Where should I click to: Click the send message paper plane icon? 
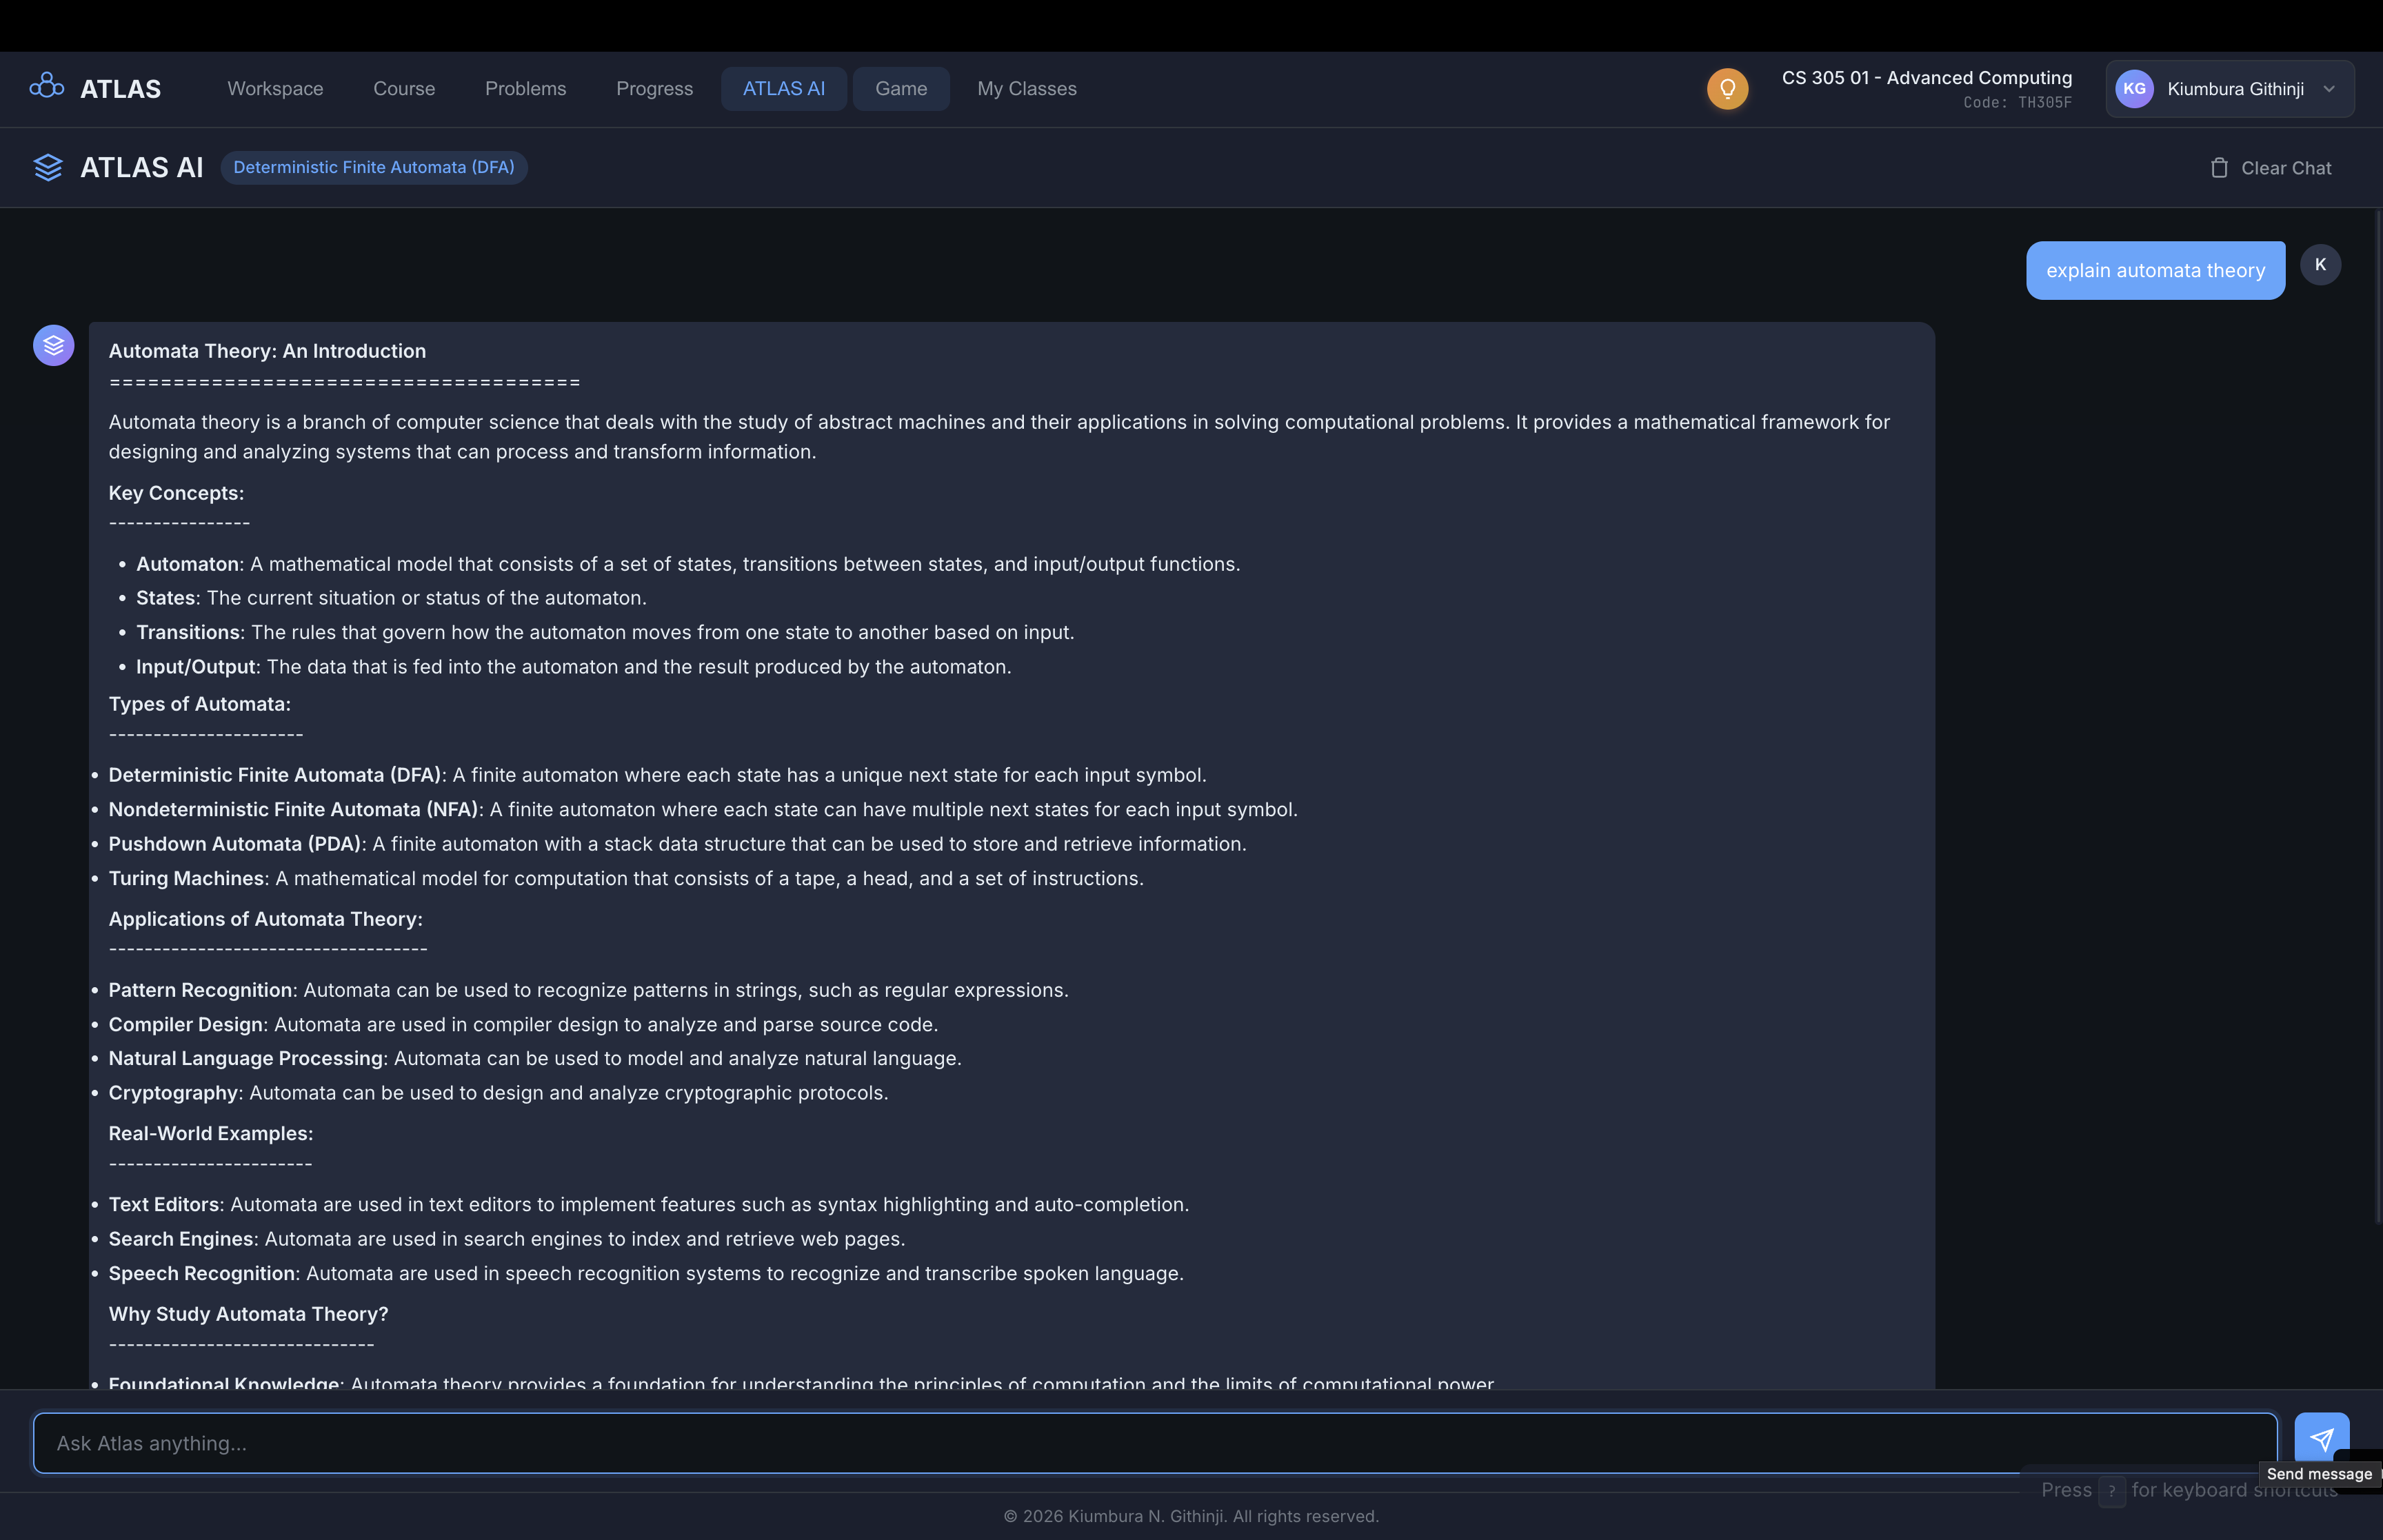(x=2322, y=1439)
